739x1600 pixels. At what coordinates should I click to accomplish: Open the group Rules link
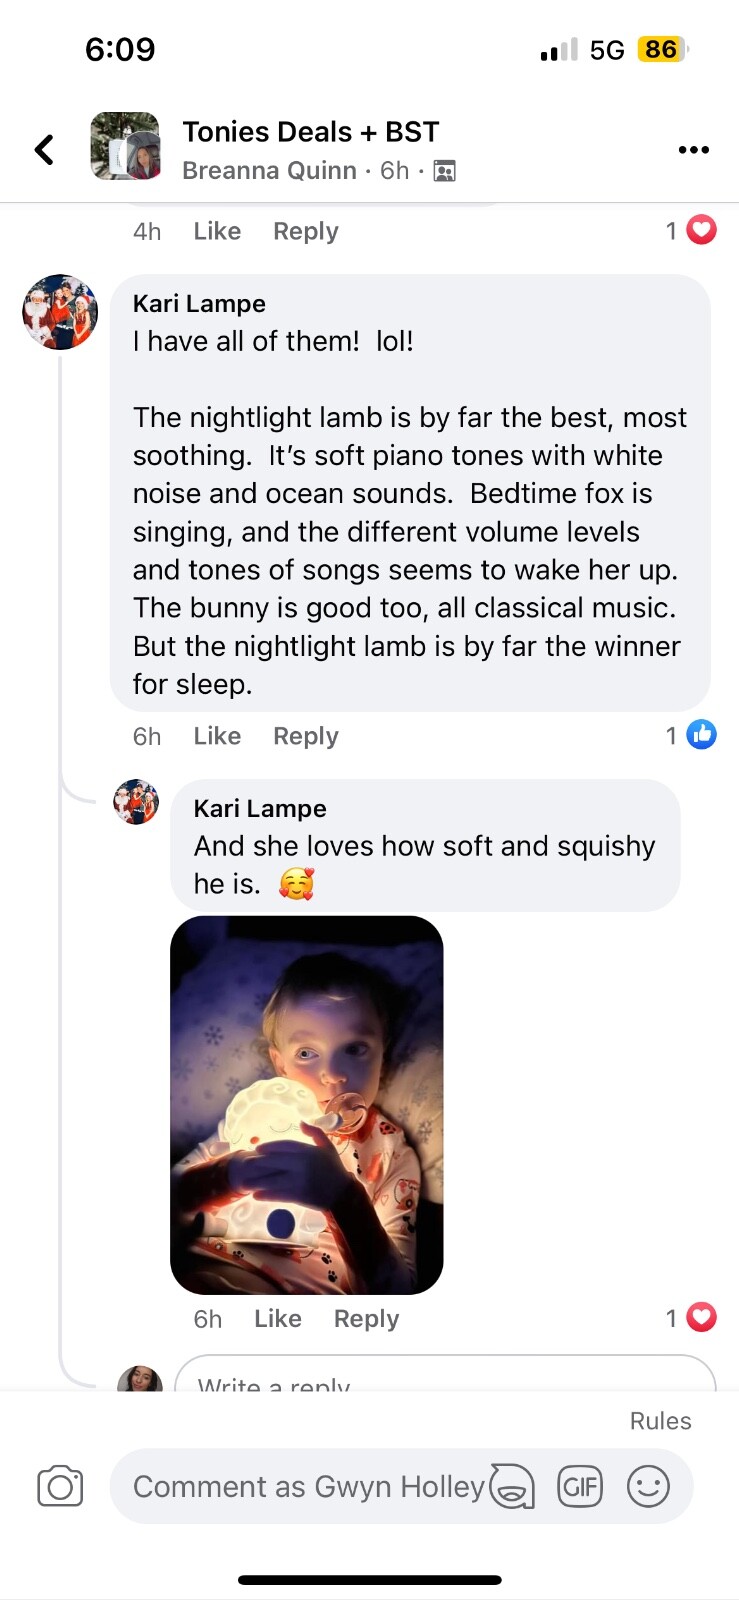(660, 1421)
